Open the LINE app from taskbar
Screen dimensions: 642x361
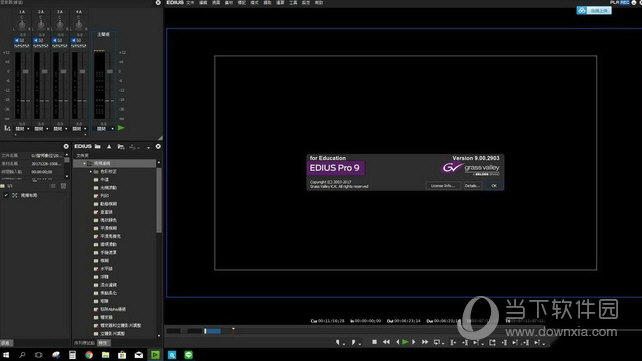tap(188, 355)
